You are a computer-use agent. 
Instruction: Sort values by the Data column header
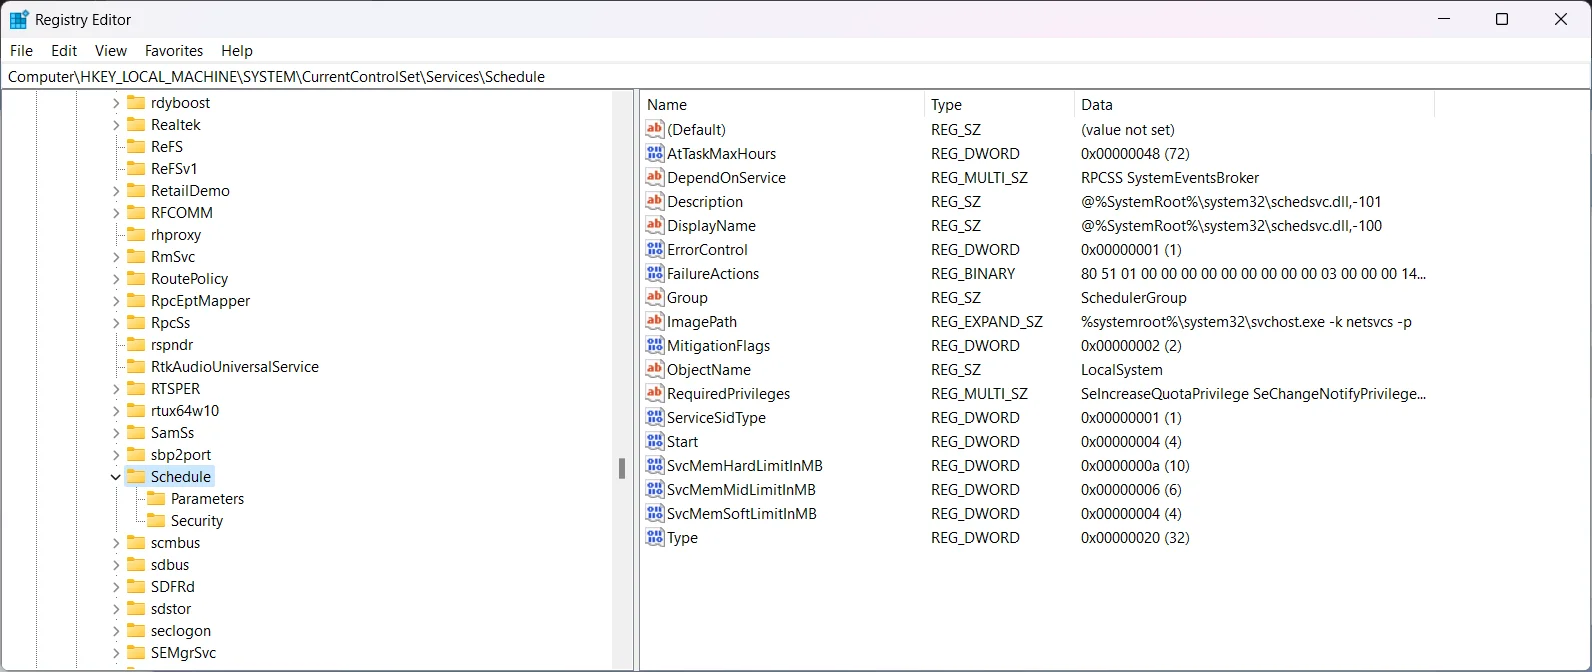[x=1254, y=104]
